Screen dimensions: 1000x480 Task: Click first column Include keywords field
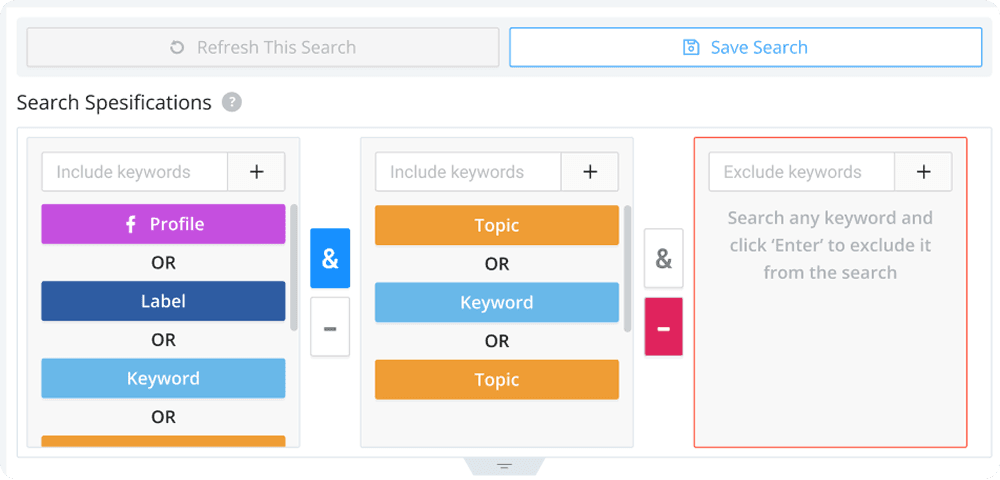click(135, 171)
